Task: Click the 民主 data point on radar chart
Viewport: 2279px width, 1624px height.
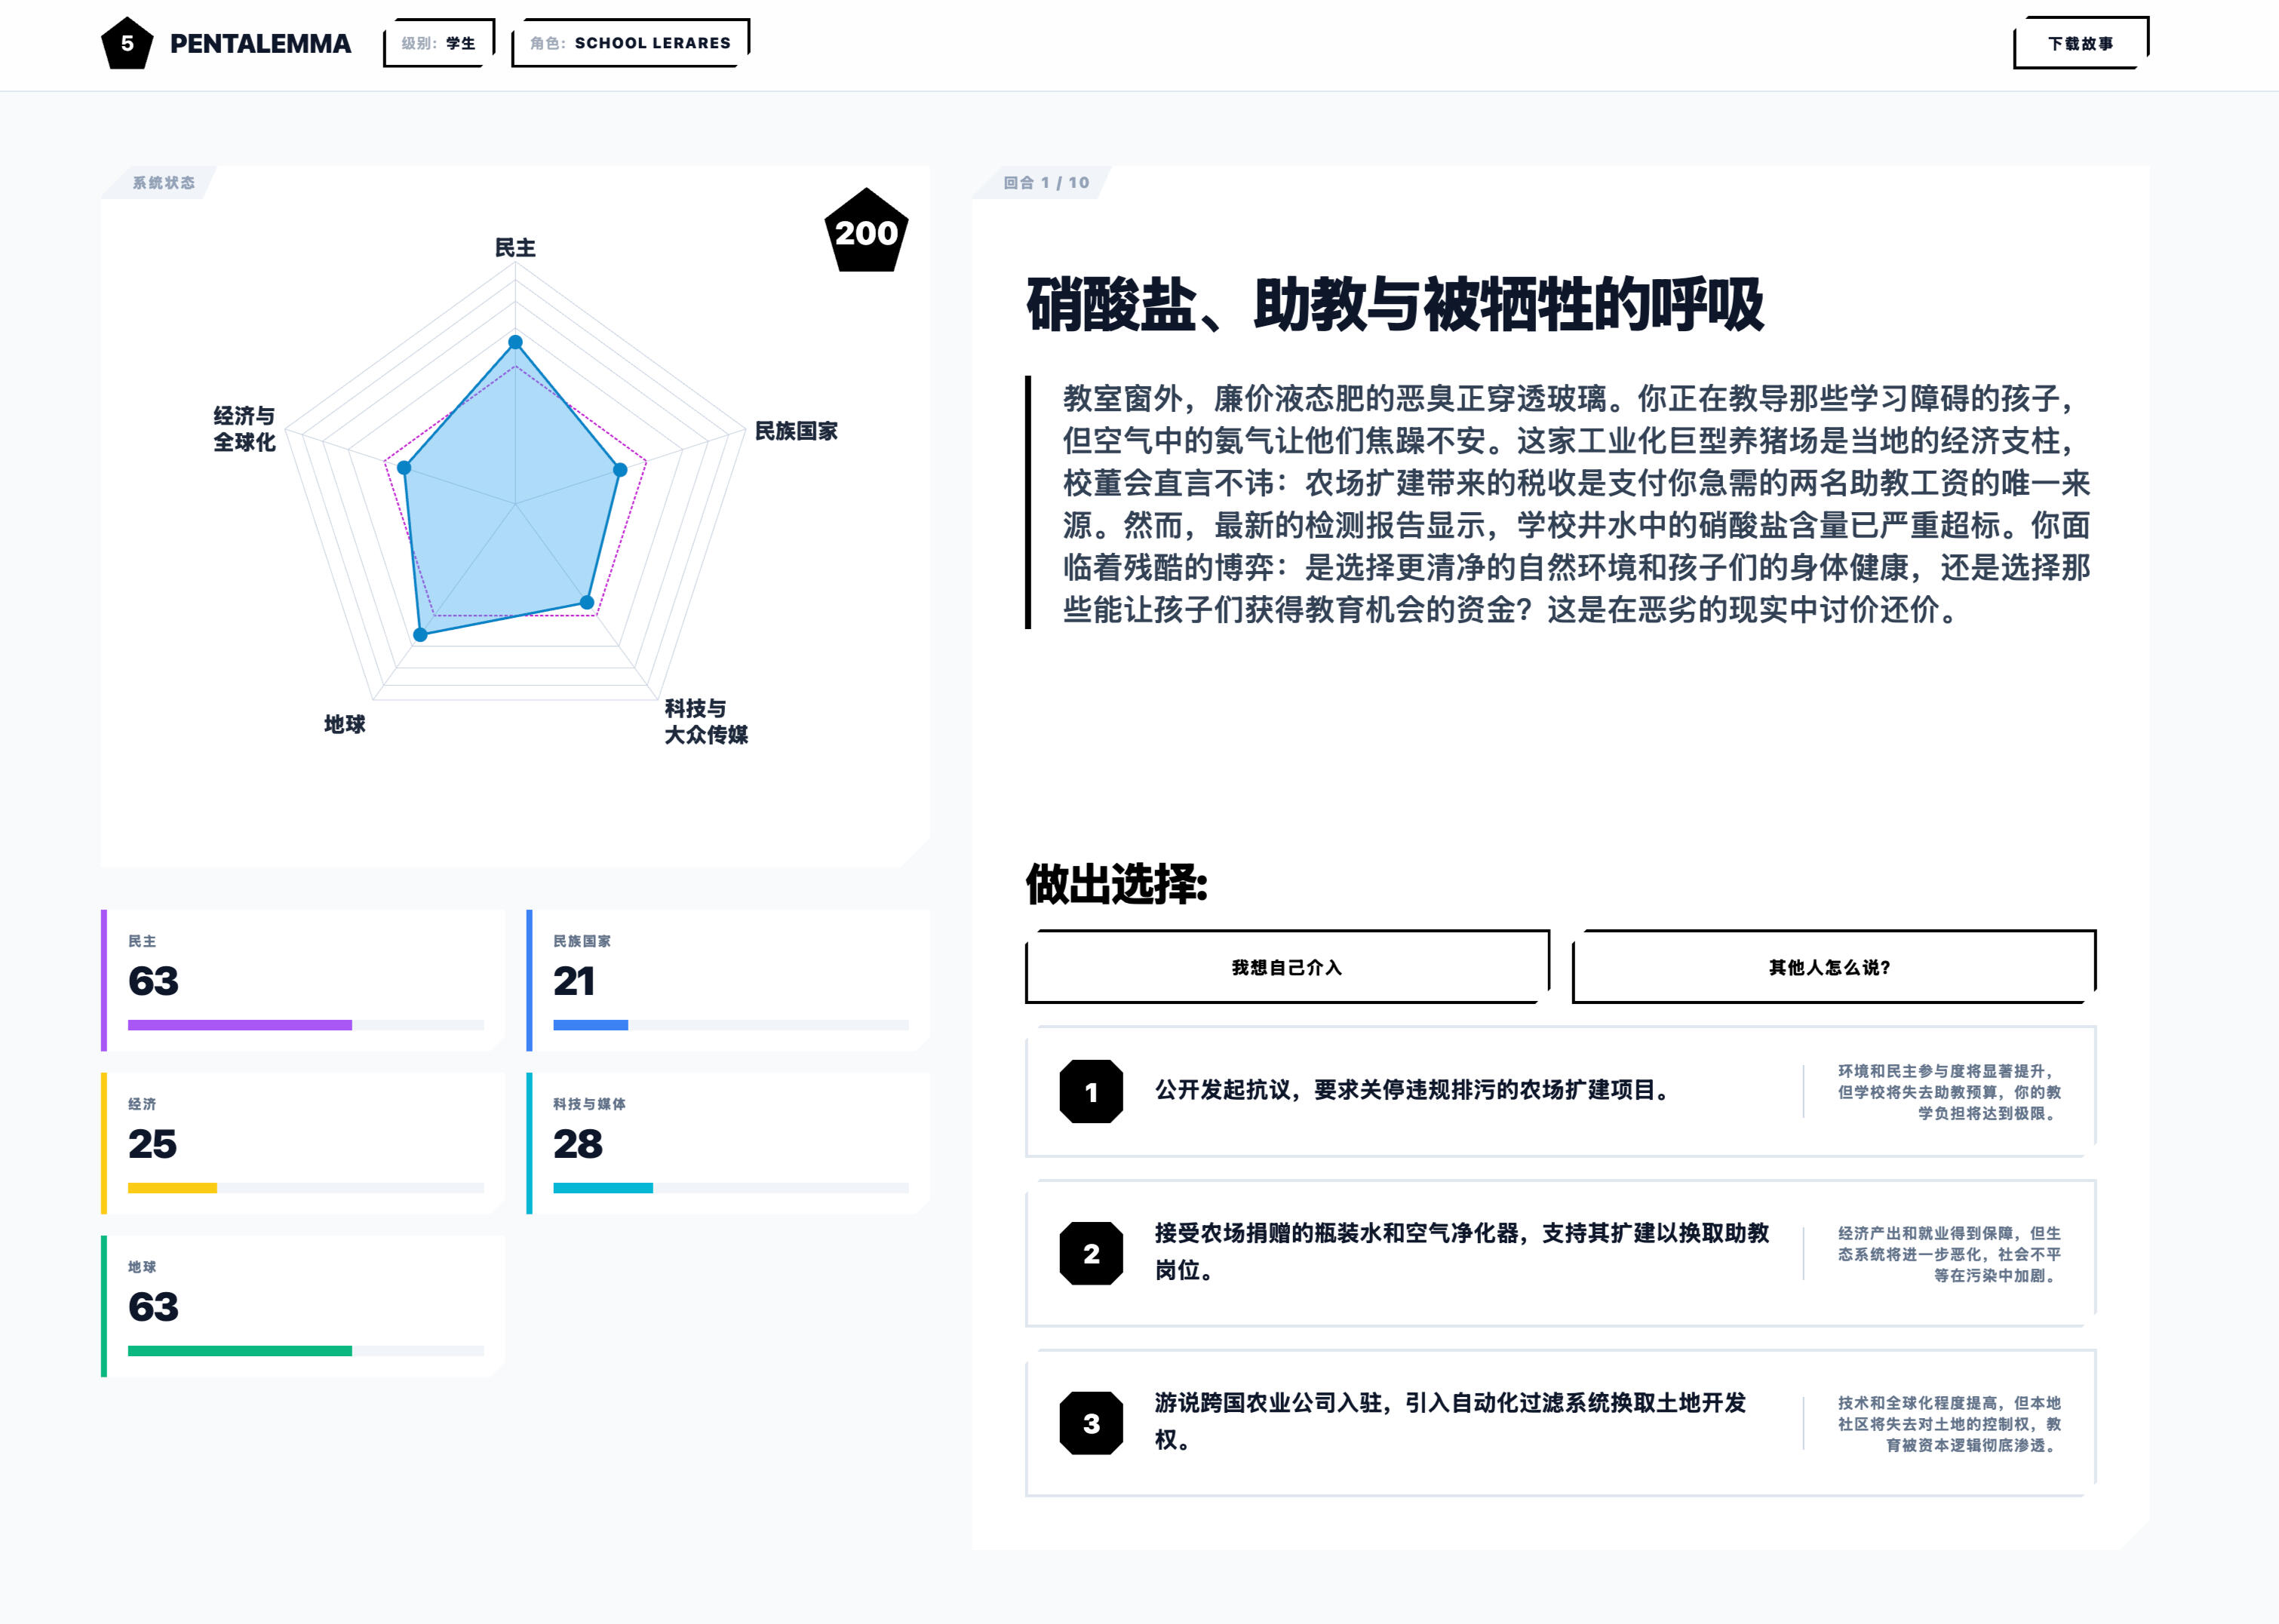Action: coord(515,342)
